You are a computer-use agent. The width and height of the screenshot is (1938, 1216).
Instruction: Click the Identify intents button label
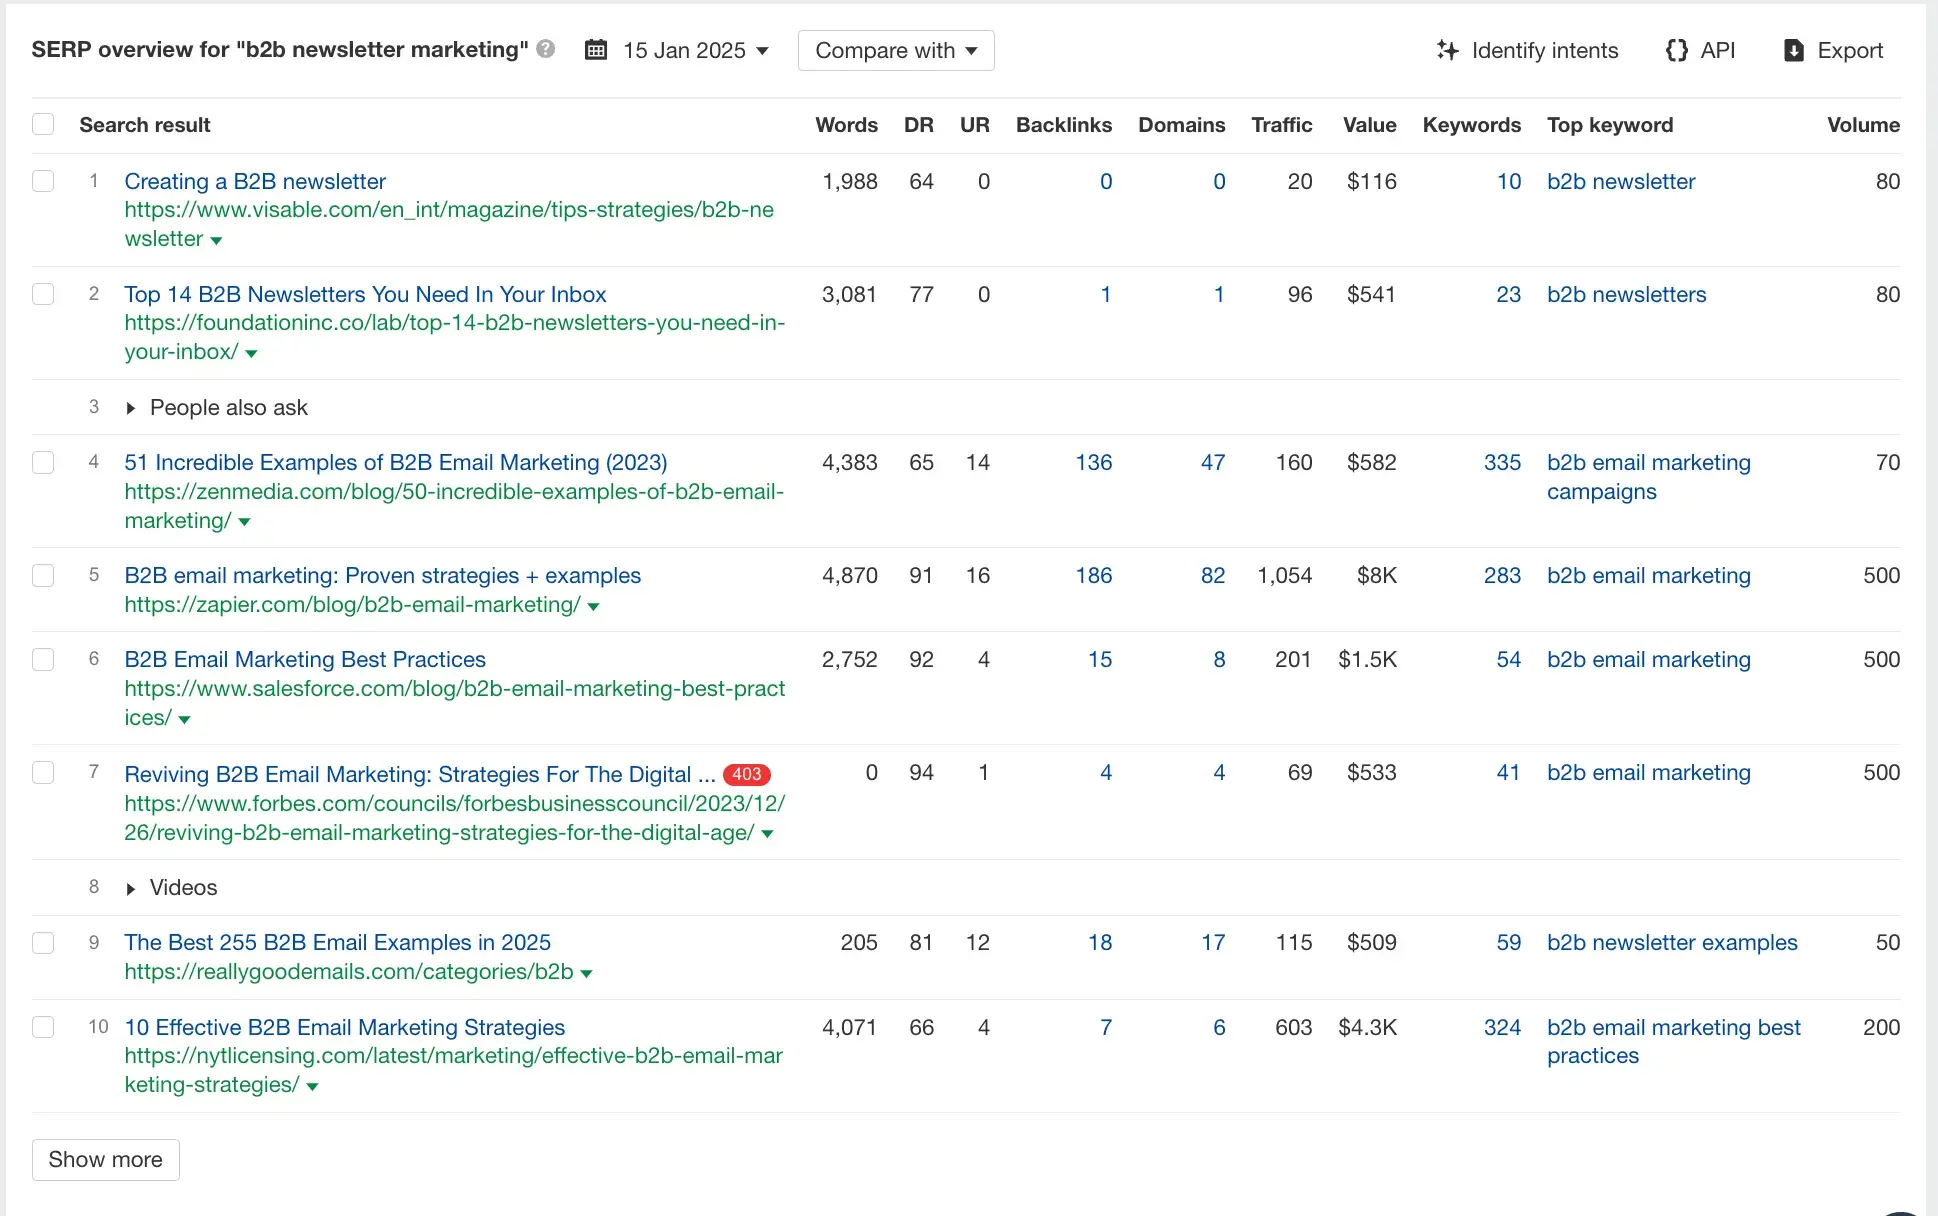(1545, 50)
